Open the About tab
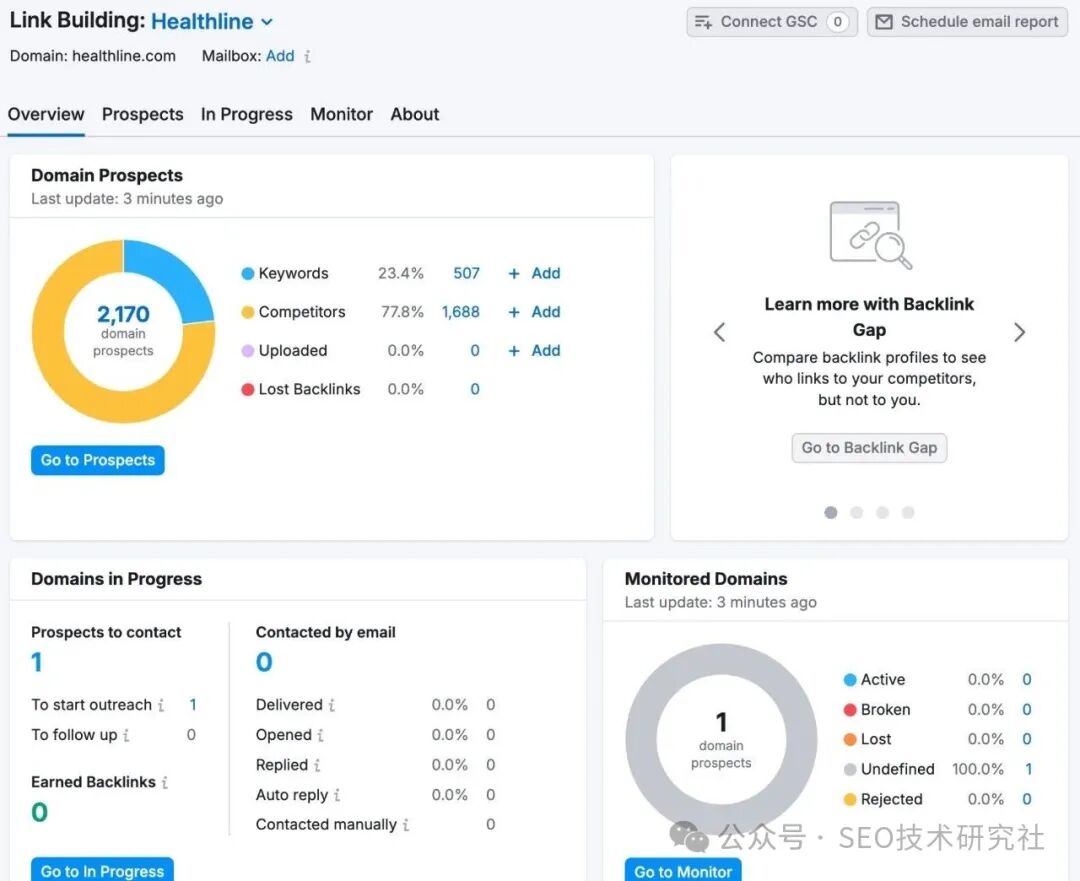This screenshot has width=1080, height=881. [415, 114]
